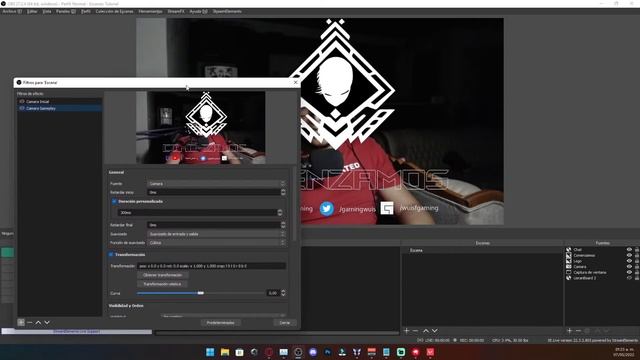Open the Archivo menu
This screenshot has height=360, width=640.
(x=12, y=11)
